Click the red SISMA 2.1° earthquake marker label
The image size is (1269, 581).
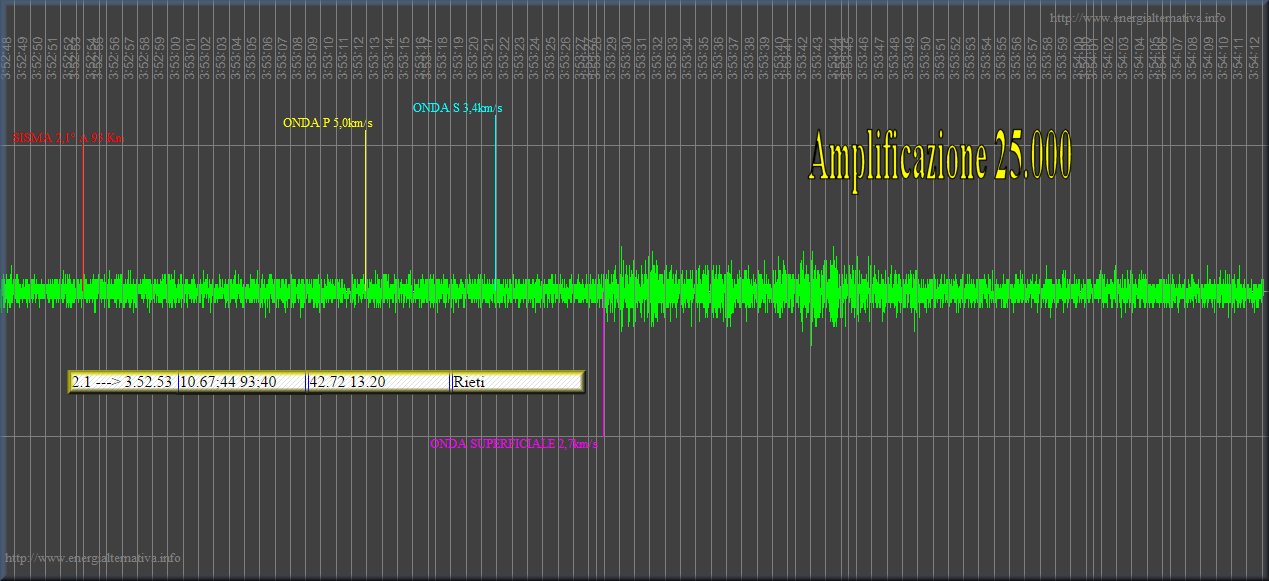point(68,139)
